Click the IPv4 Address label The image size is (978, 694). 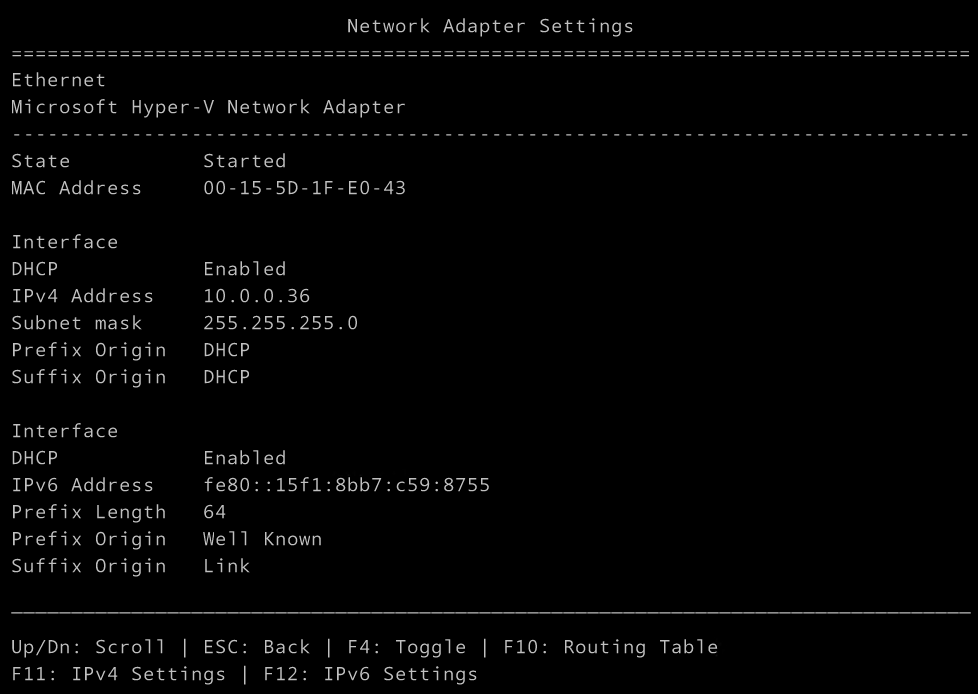82,296
